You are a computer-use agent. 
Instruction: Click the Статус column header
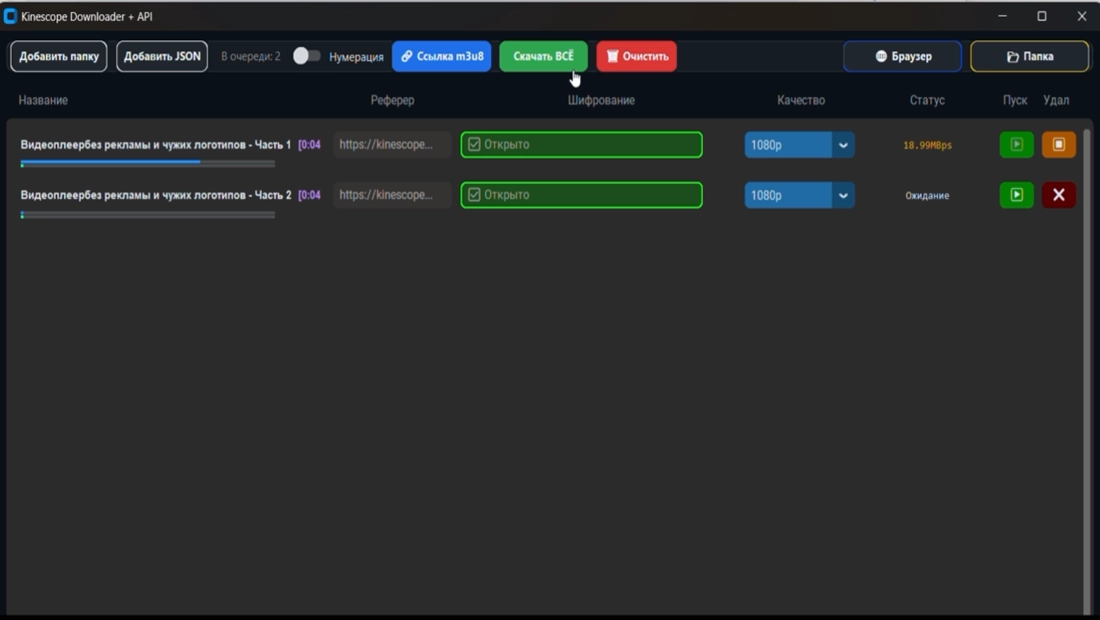[x=927, y=100]
